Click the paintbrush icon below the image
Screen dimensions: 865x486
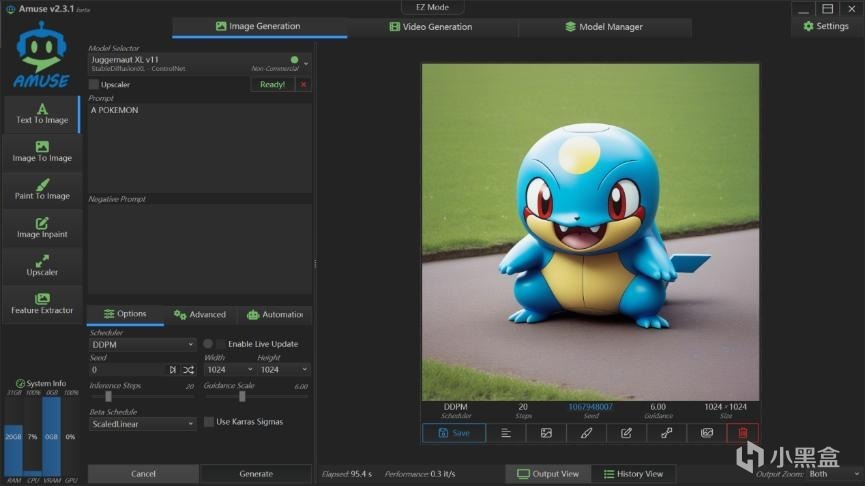[586, 433]
